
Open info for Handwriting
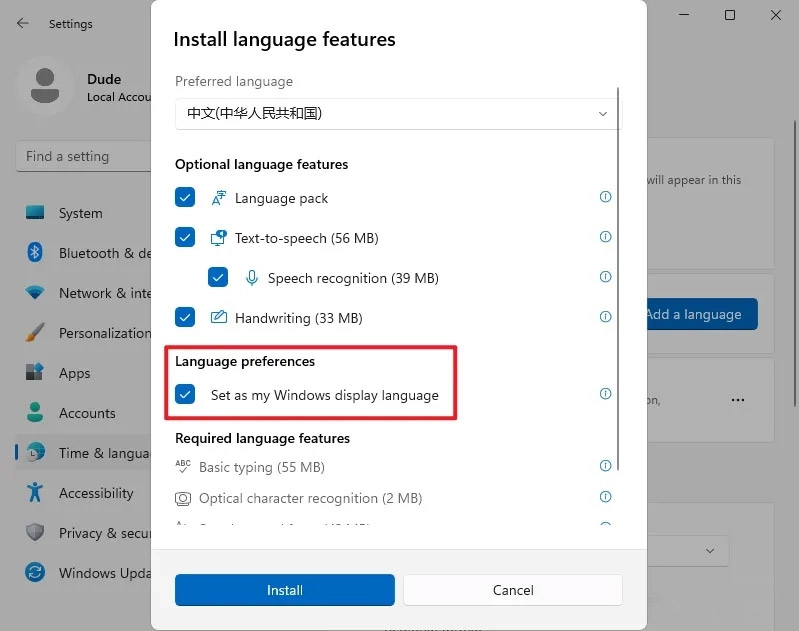click(605, 317)
